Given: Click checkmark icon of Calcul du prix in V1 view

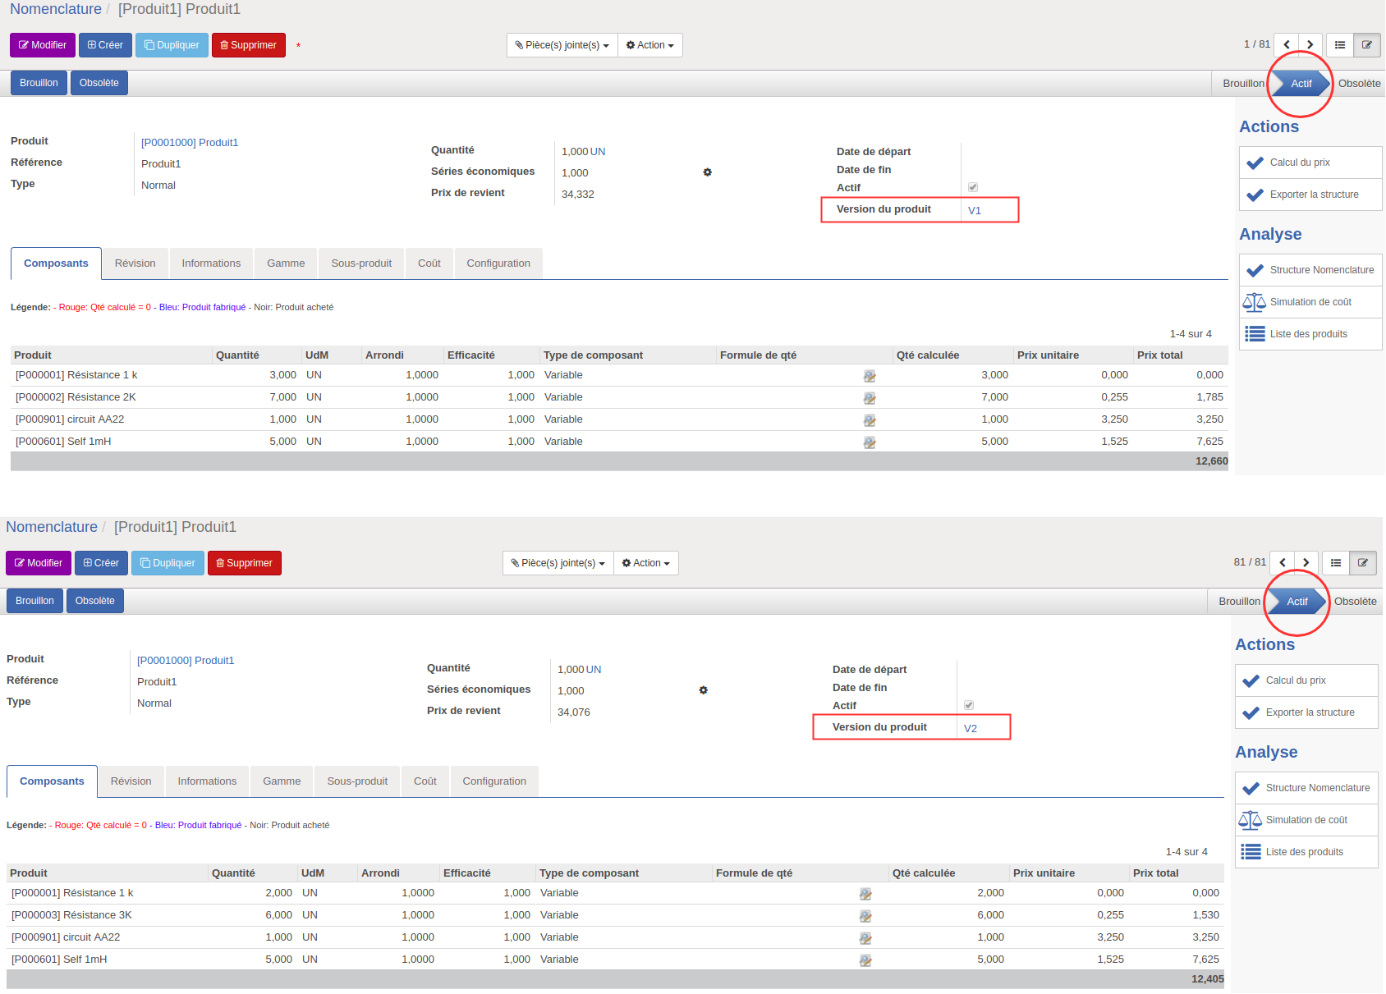Looking at the screenshot, I should point(1255,163).
